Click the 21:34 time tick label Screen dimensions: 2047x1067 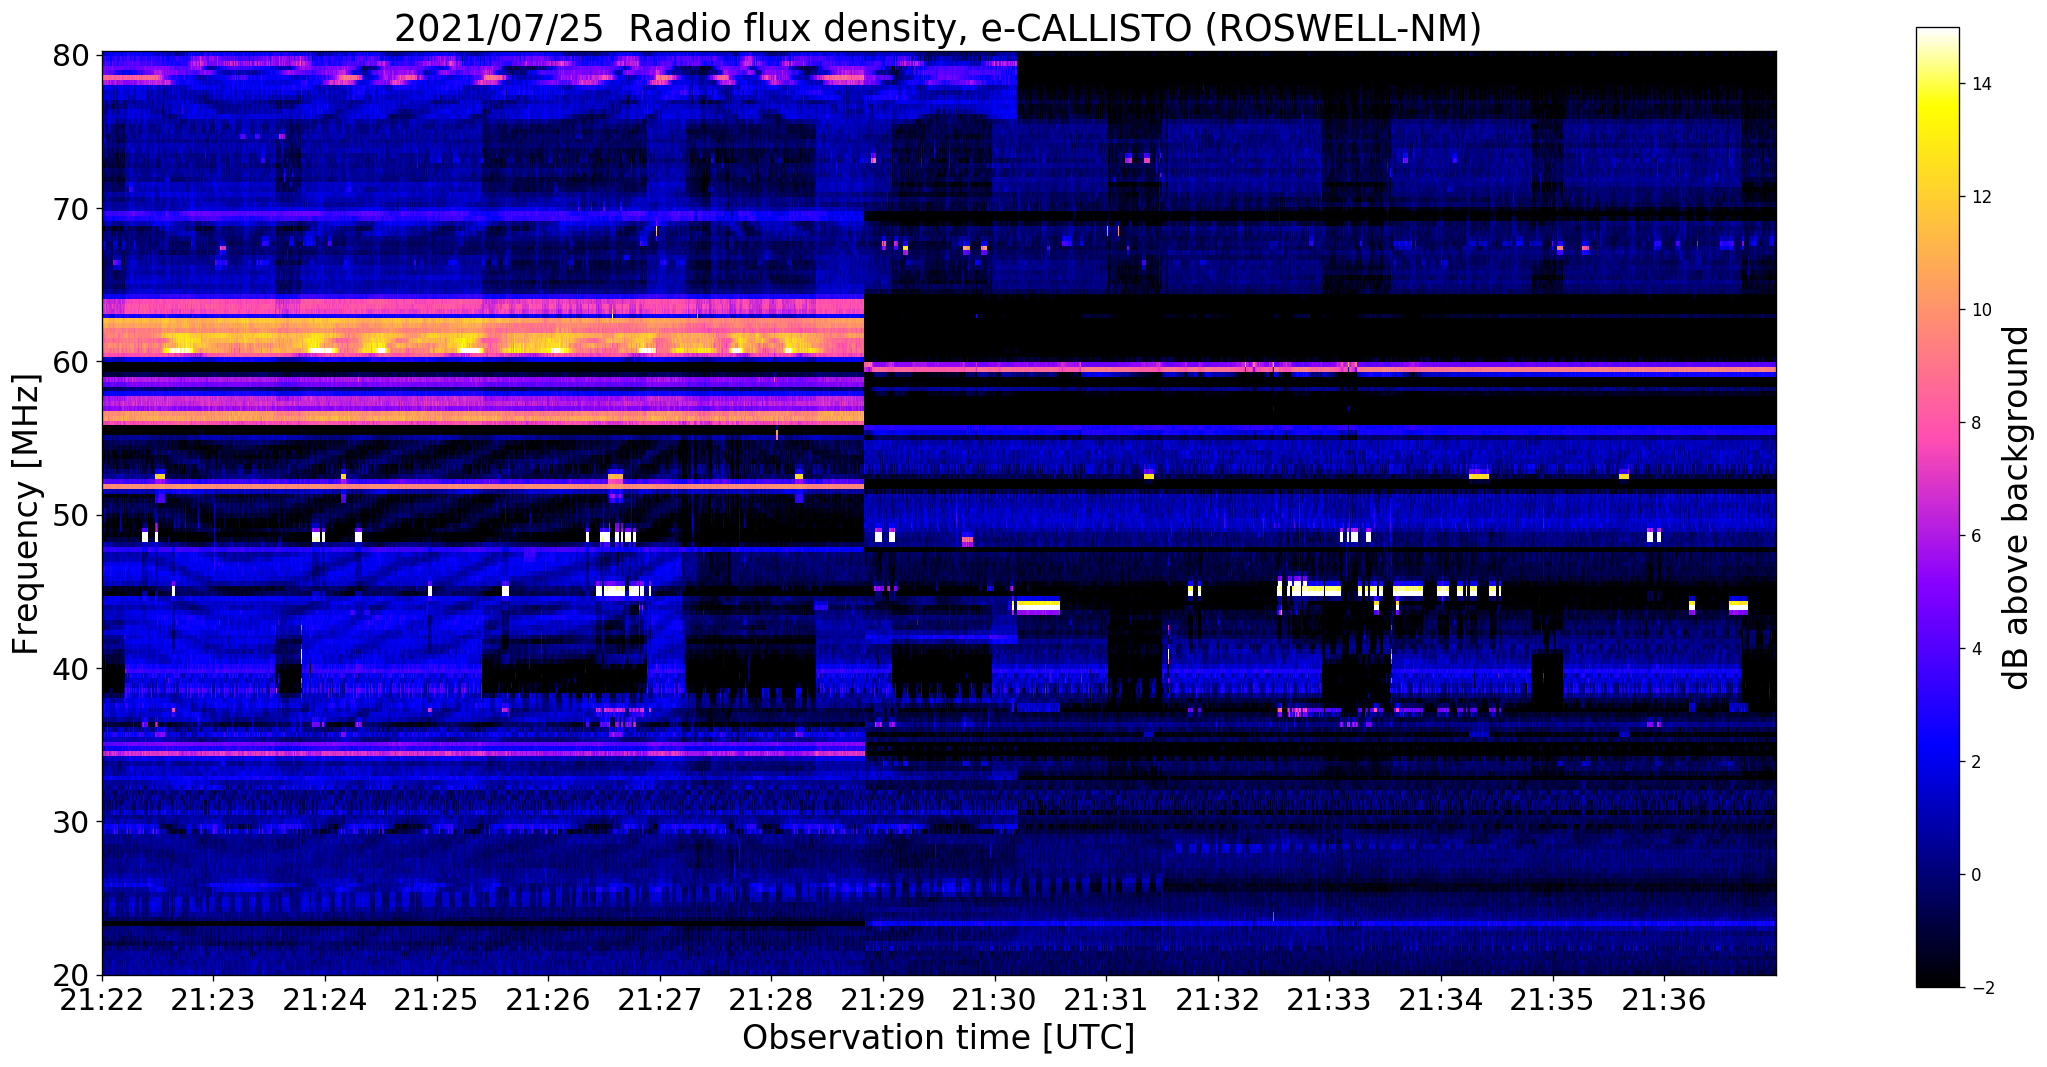click(1441, 1000)
